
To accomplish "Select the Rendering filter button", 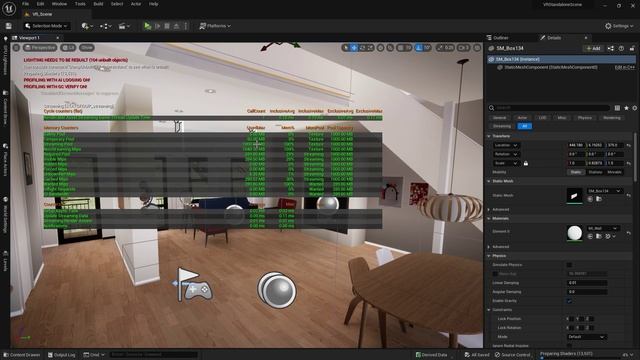I will (x=611, y=118).
